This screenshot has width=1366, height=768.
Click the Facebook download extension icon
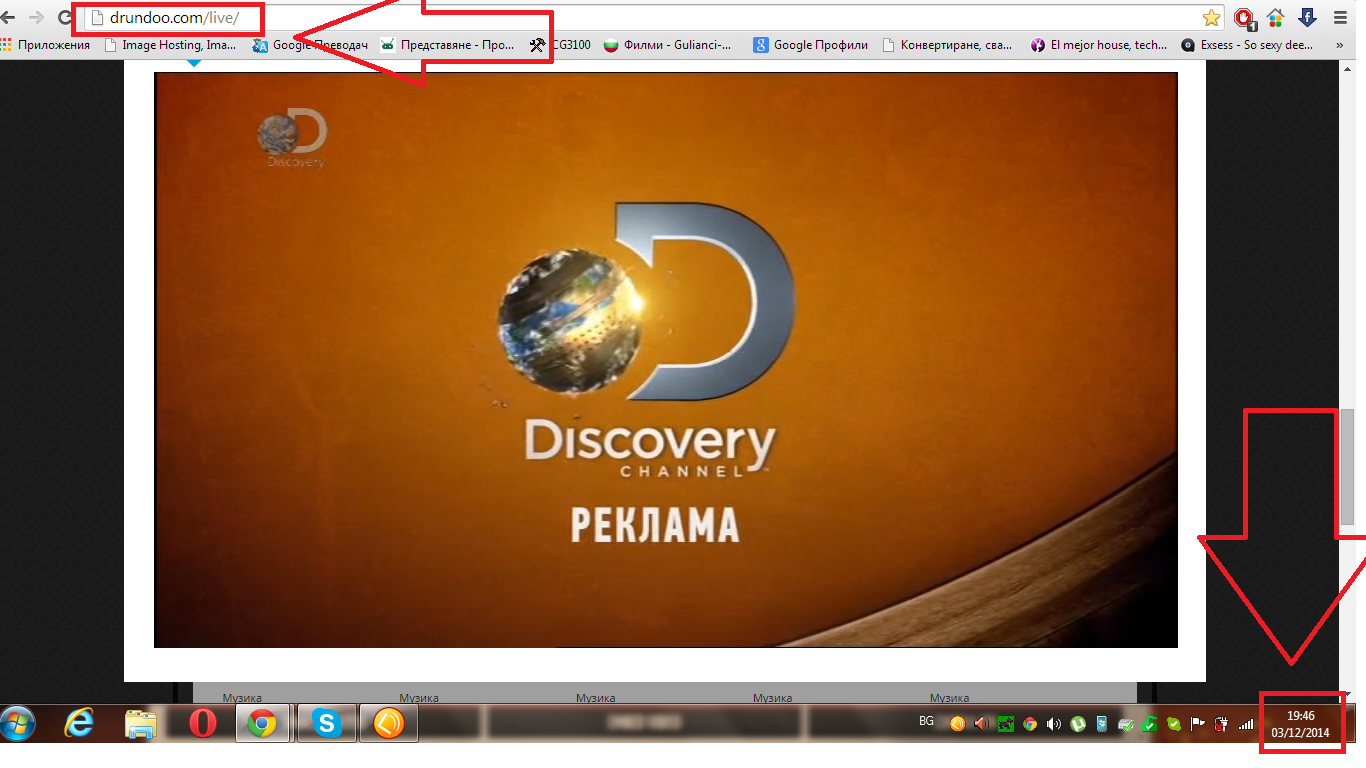tap(1307, 17)
